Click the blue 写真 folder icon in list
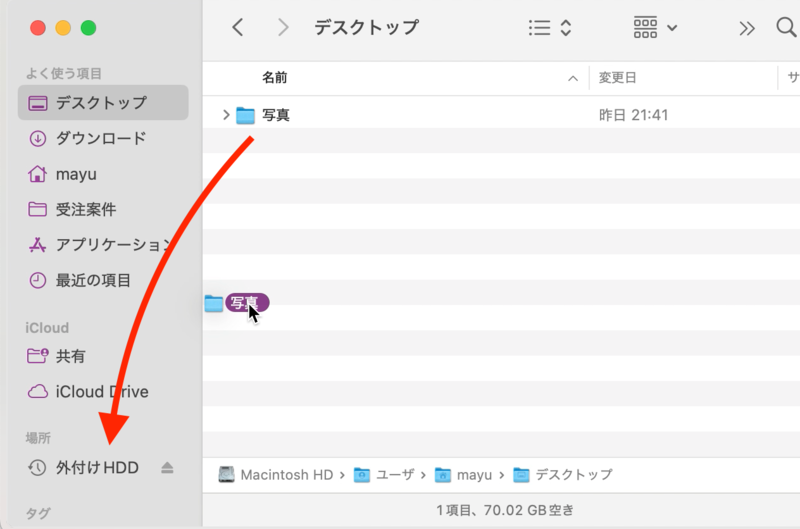 point(245,115)
